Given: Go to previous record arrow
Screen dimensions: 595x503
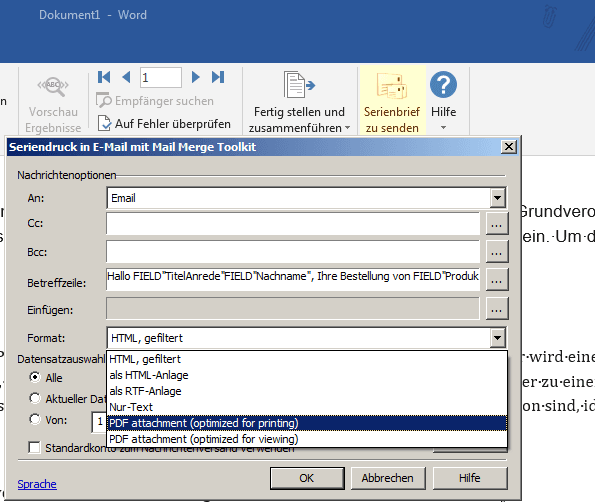Looking at the screenshot, I should 127,77.
